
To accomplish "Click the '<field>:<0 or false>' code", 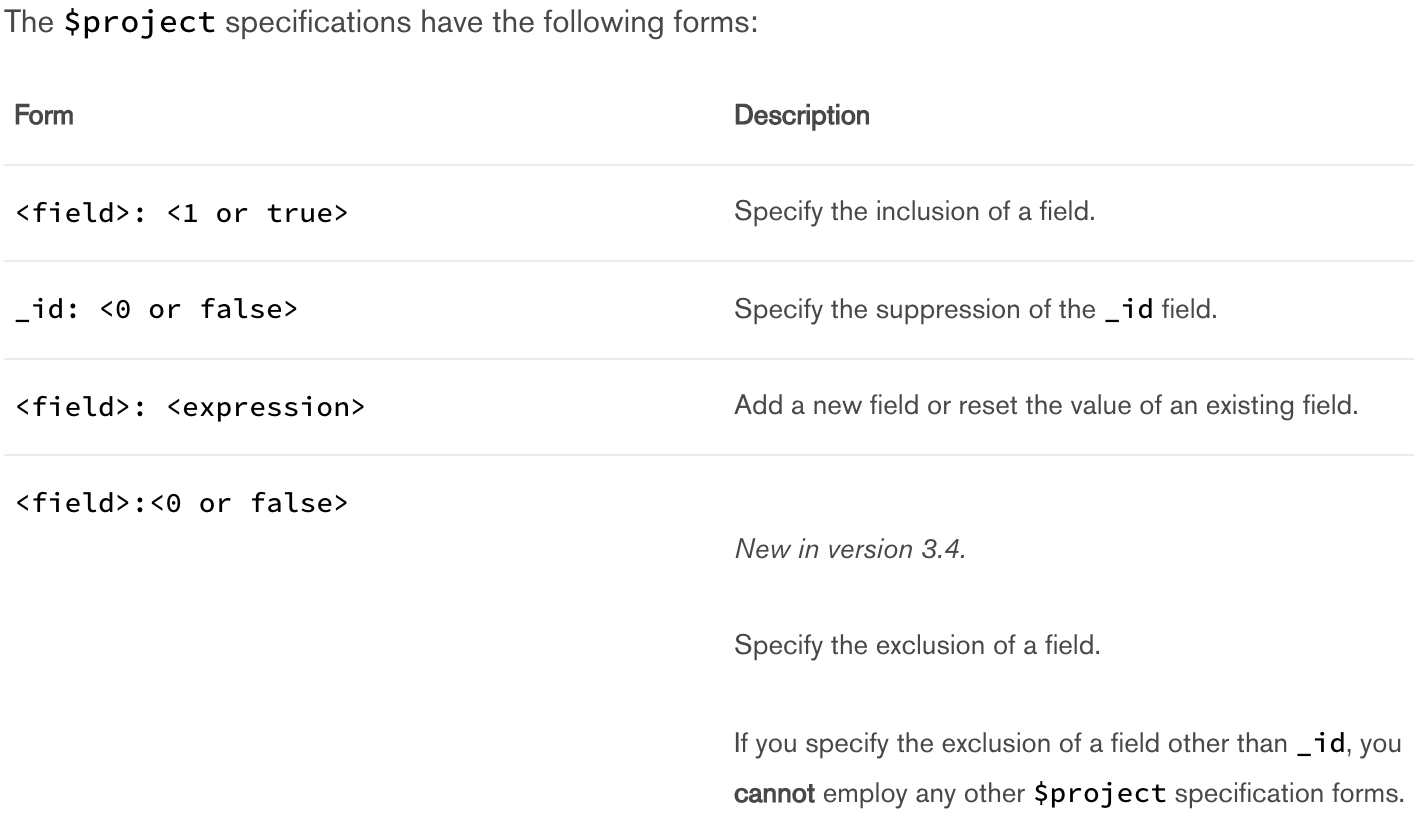I will 181,503.
